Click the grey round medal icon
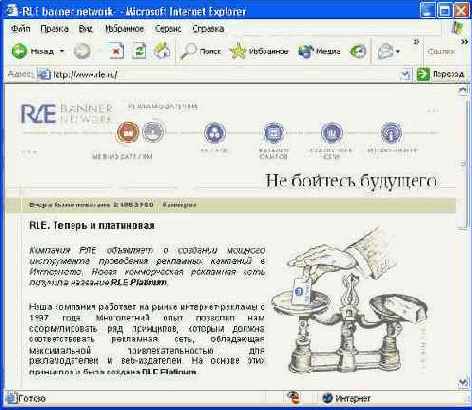This screenshot has width=472, height=410. click(x=153, y=131)
